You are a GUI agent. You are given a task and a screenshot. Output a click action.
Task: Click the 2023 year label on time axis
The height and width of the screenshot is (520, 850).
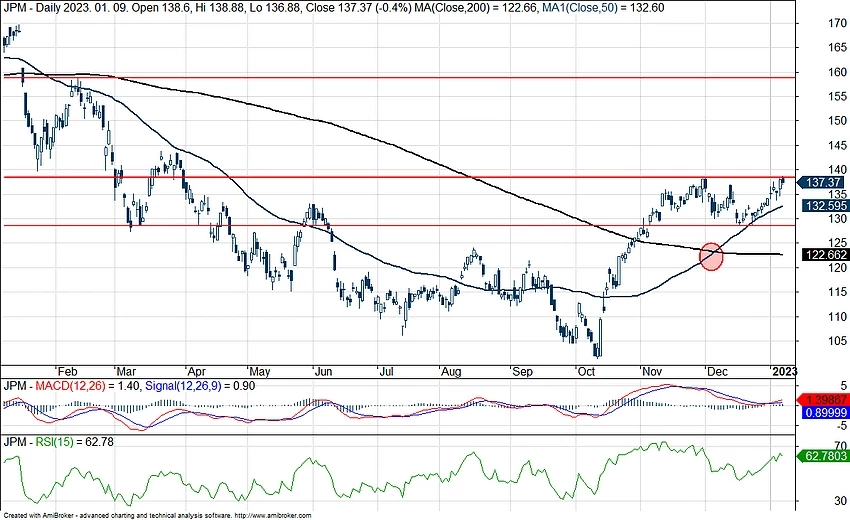click(784, 371)
